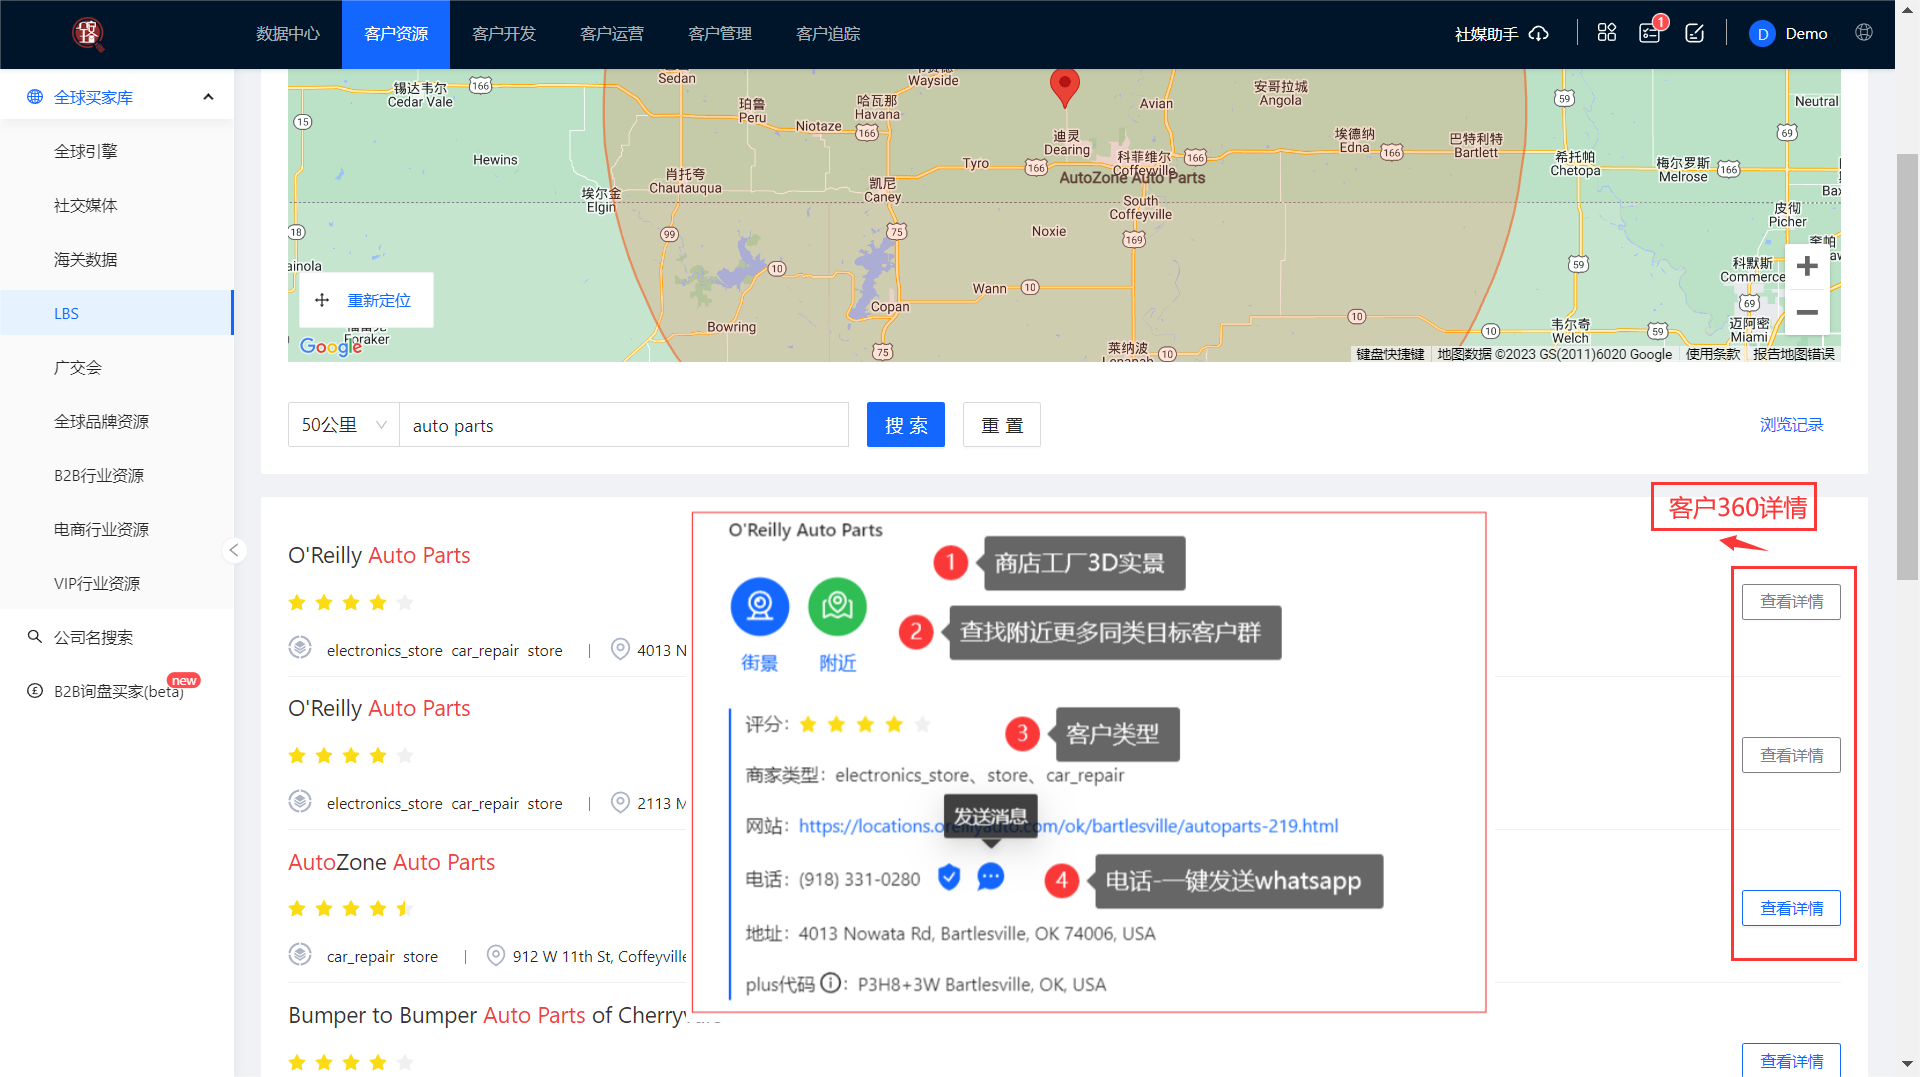
Task: Open the 客户追踪 tab
Action: 828,34
